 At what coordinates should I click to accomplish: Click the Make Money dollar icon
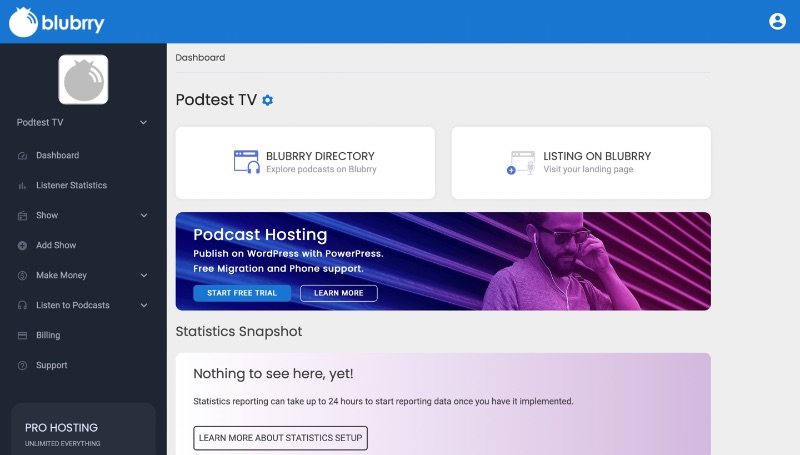[x=22, y=275]
